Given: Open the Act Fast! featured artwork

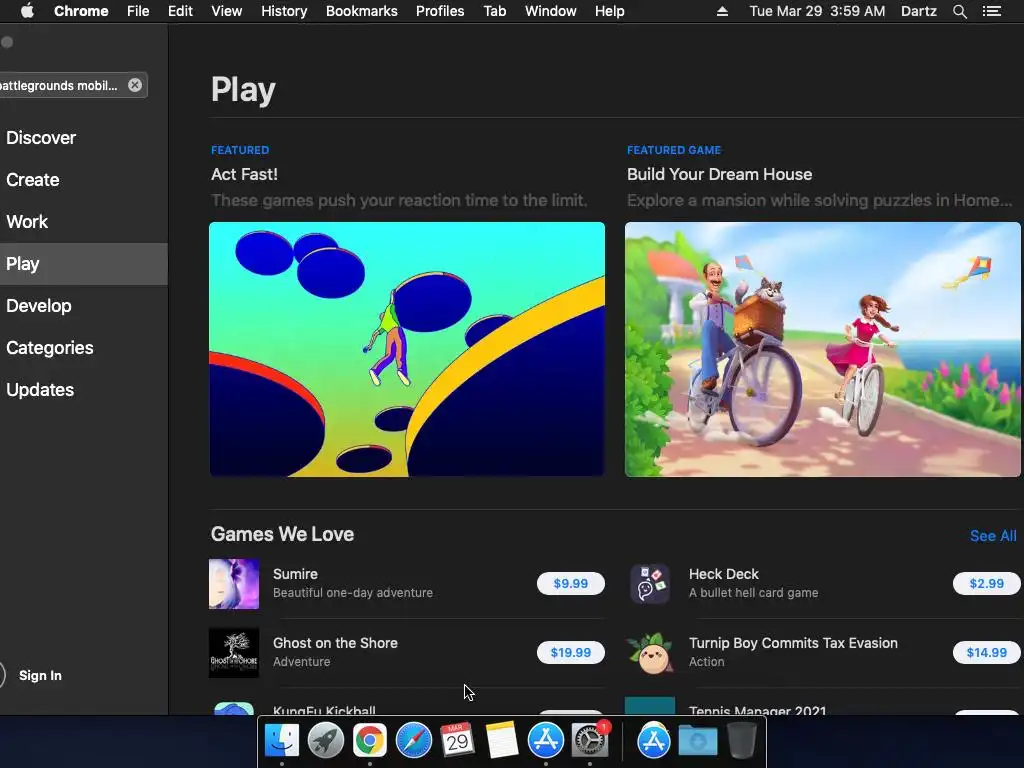Looking at the screenshot, I should (x=407, y=349).
